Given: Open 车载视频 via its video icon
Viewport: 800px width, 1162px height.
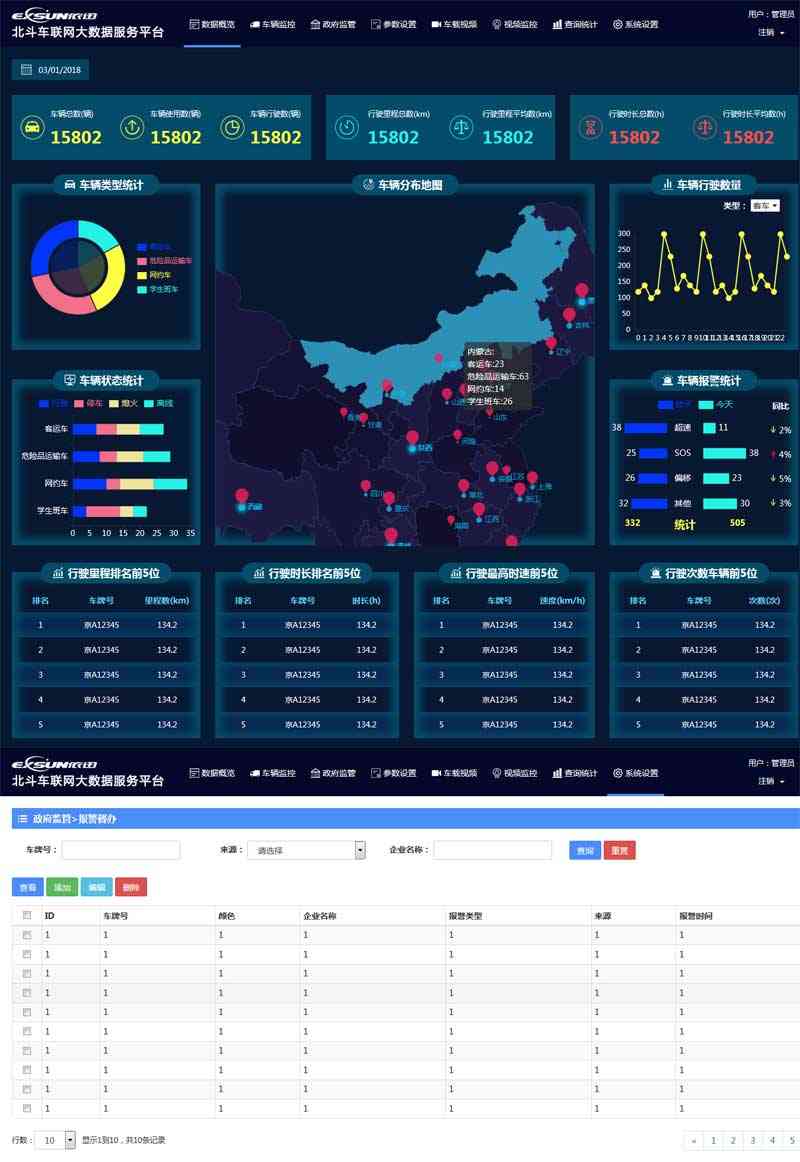Looking at the screenshot, I should coord(434,22).
